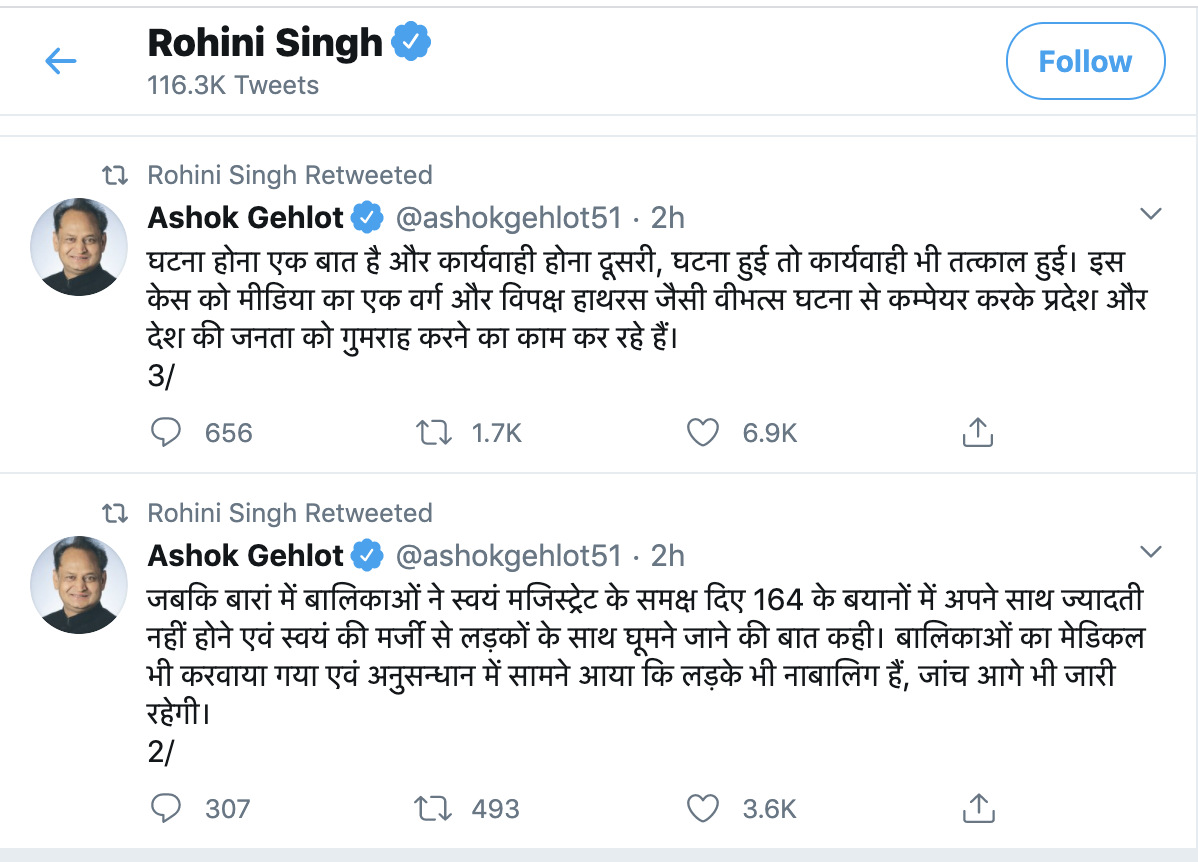Open the 2h timestamp of first tweet
Screen dimensions: 1198x862
(668, 217)
